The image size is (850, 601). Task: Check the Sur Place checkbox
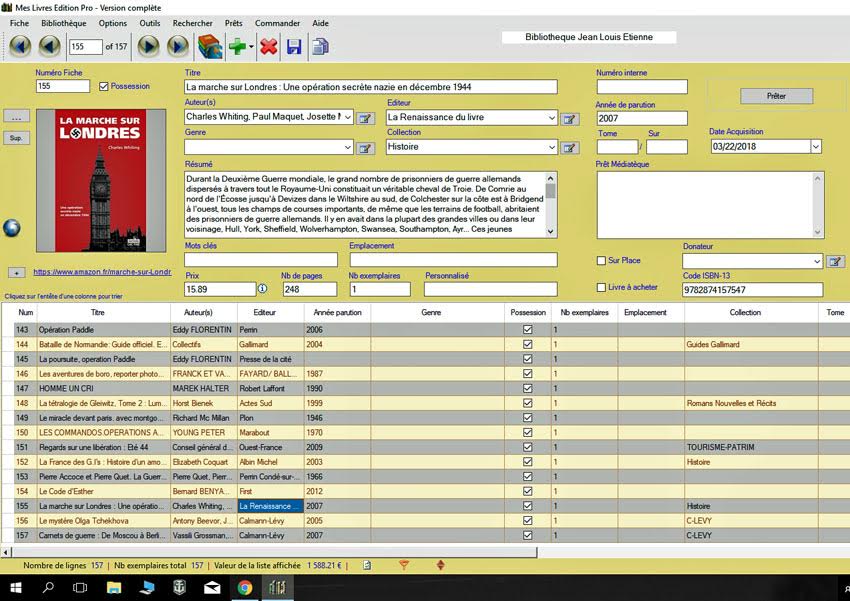pos(601,261)
